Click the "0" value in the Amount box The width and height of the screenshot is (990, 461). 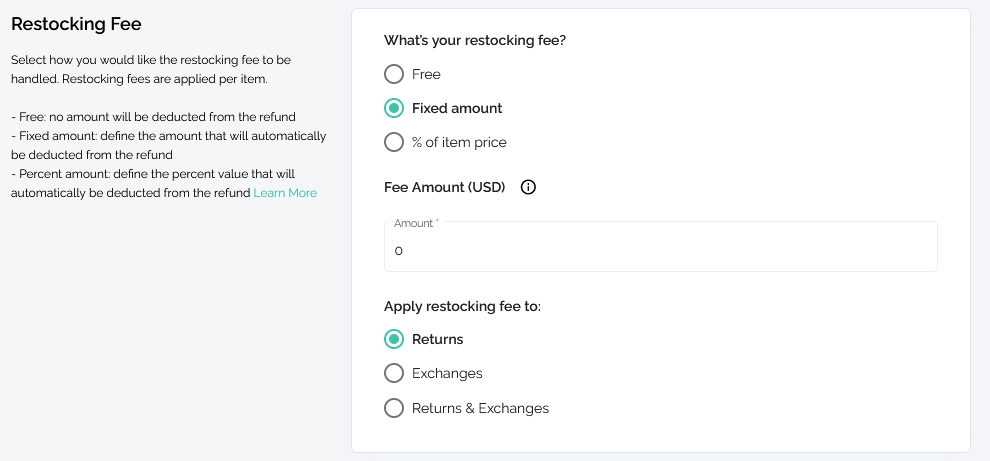398,251
